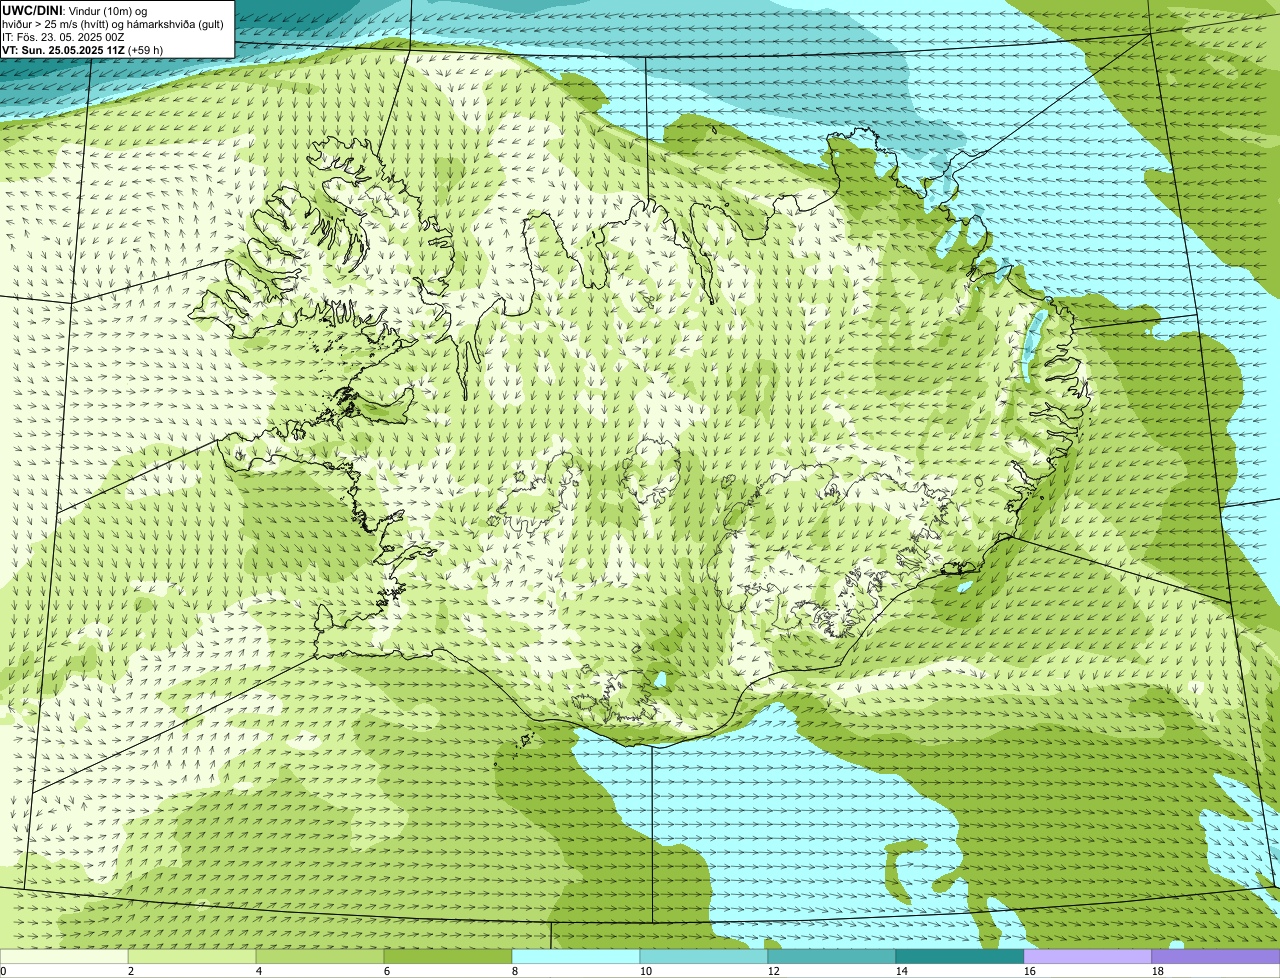Click the 14–16 m/s dark teal legend swatch
The image size is (1280, 978).
pyautogui.click(x=960, y=956)
